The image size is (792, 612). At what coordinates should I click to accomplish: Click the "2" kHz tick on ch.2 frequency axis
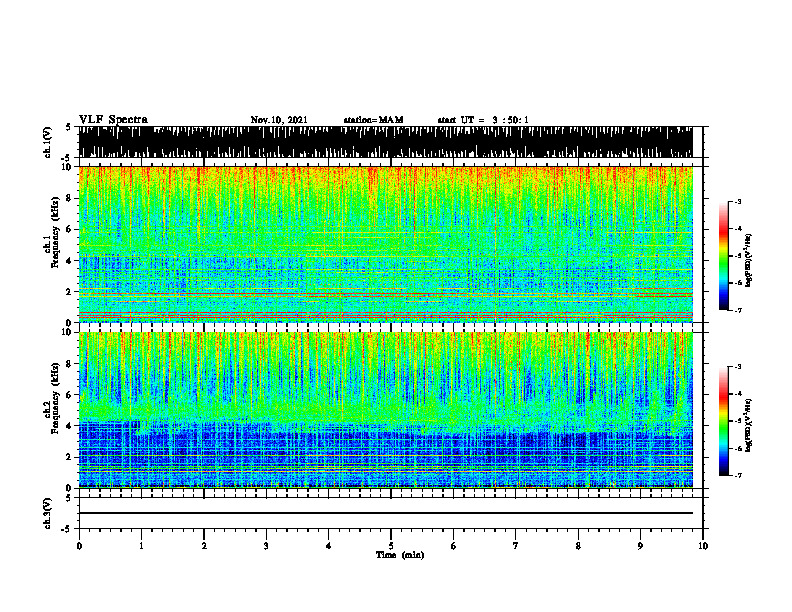69,457
